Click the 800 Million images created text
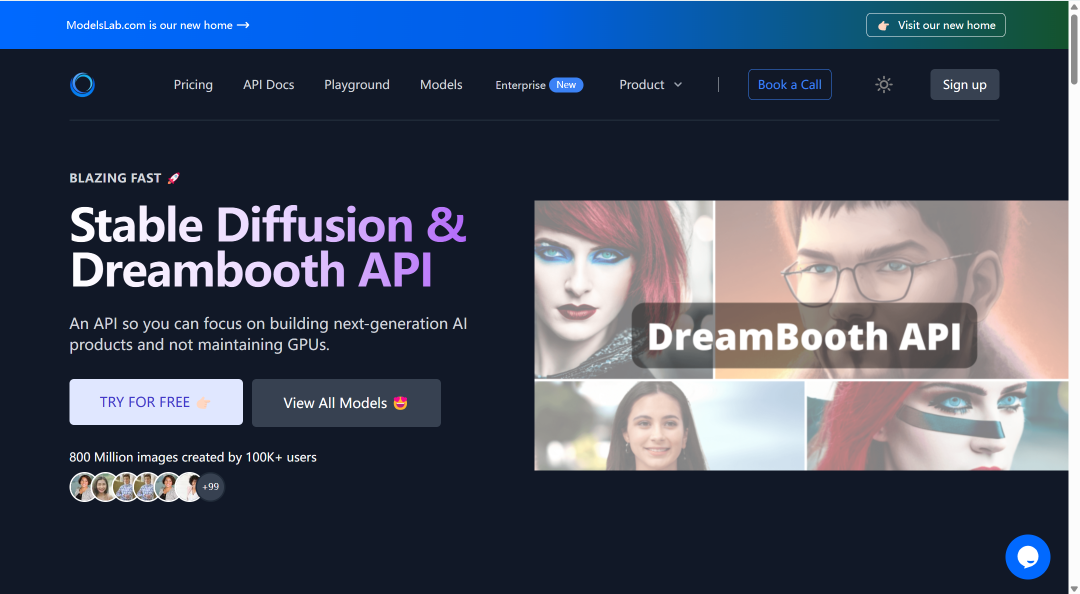 click(193, 458)
